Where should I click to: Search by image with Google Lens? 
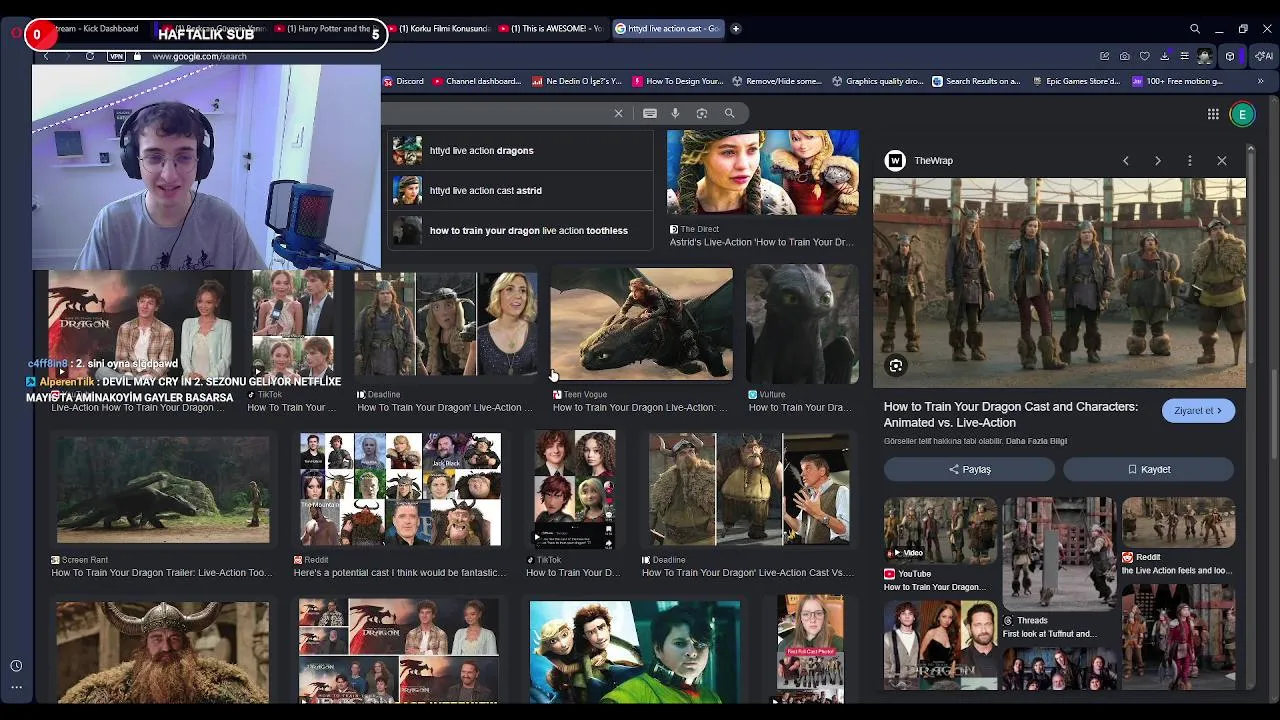click(x=701, y=113)
